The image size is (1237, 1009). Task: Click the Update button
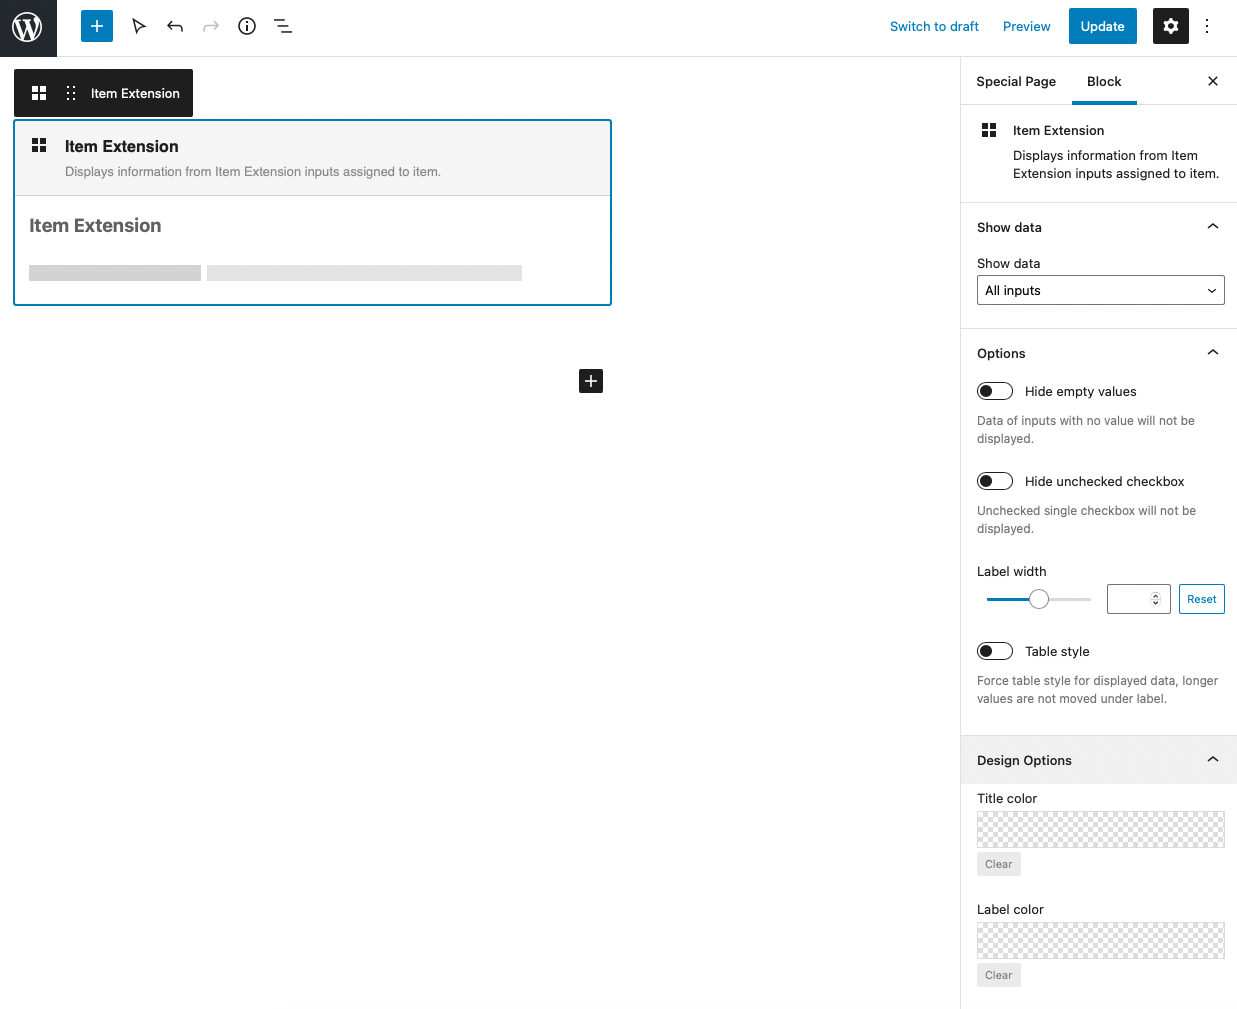click(1102, 26)
